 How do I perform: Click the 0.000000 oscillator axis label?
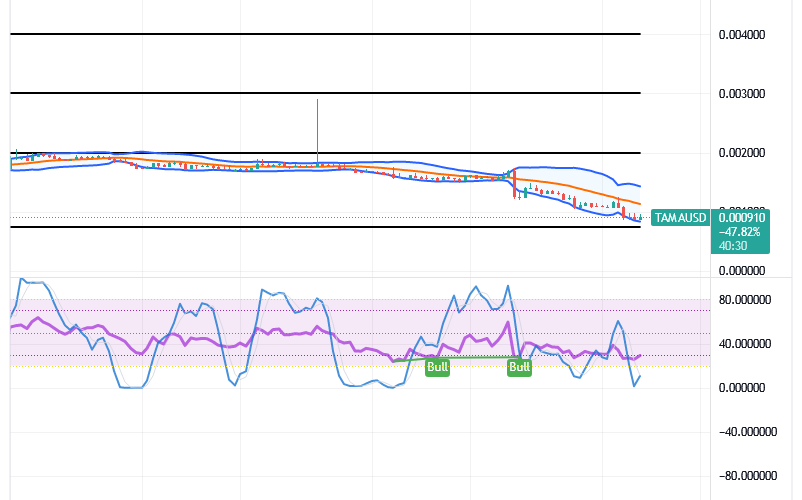tap(742, 388)
